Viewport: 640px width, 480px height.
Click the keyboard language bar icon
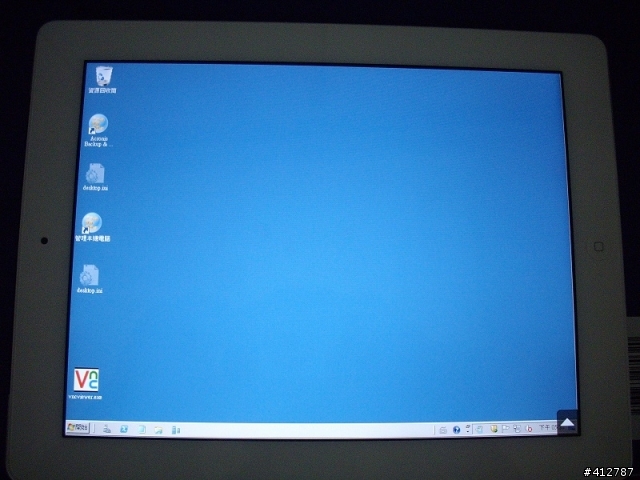pos(443,430)
